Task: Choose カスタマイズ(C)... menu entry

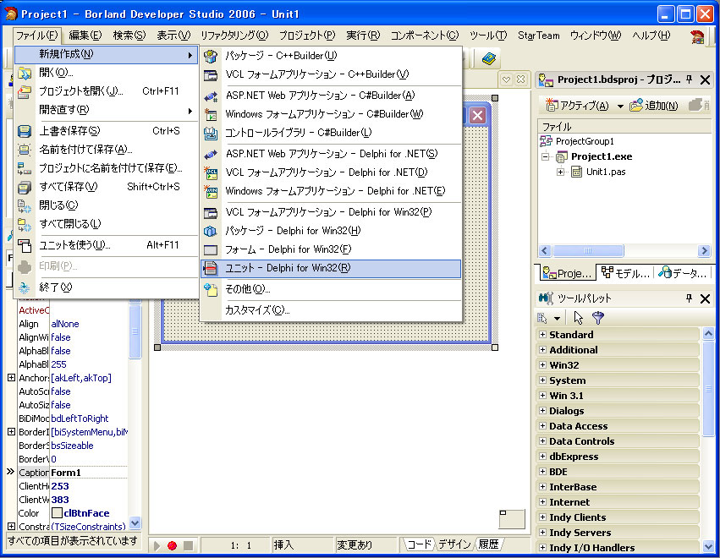Action: pos(331,310)
